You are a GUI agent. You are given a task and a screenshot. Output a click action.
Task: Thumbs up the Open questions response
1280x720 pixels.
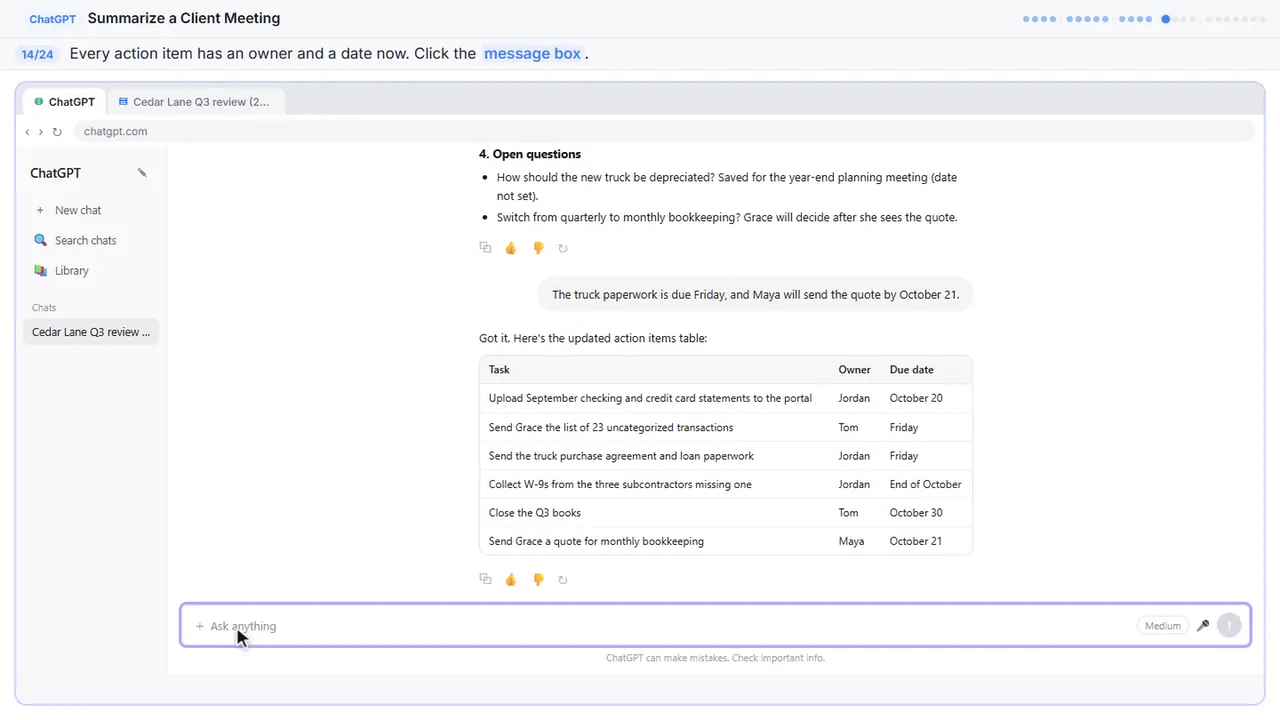tap(511, 248)
